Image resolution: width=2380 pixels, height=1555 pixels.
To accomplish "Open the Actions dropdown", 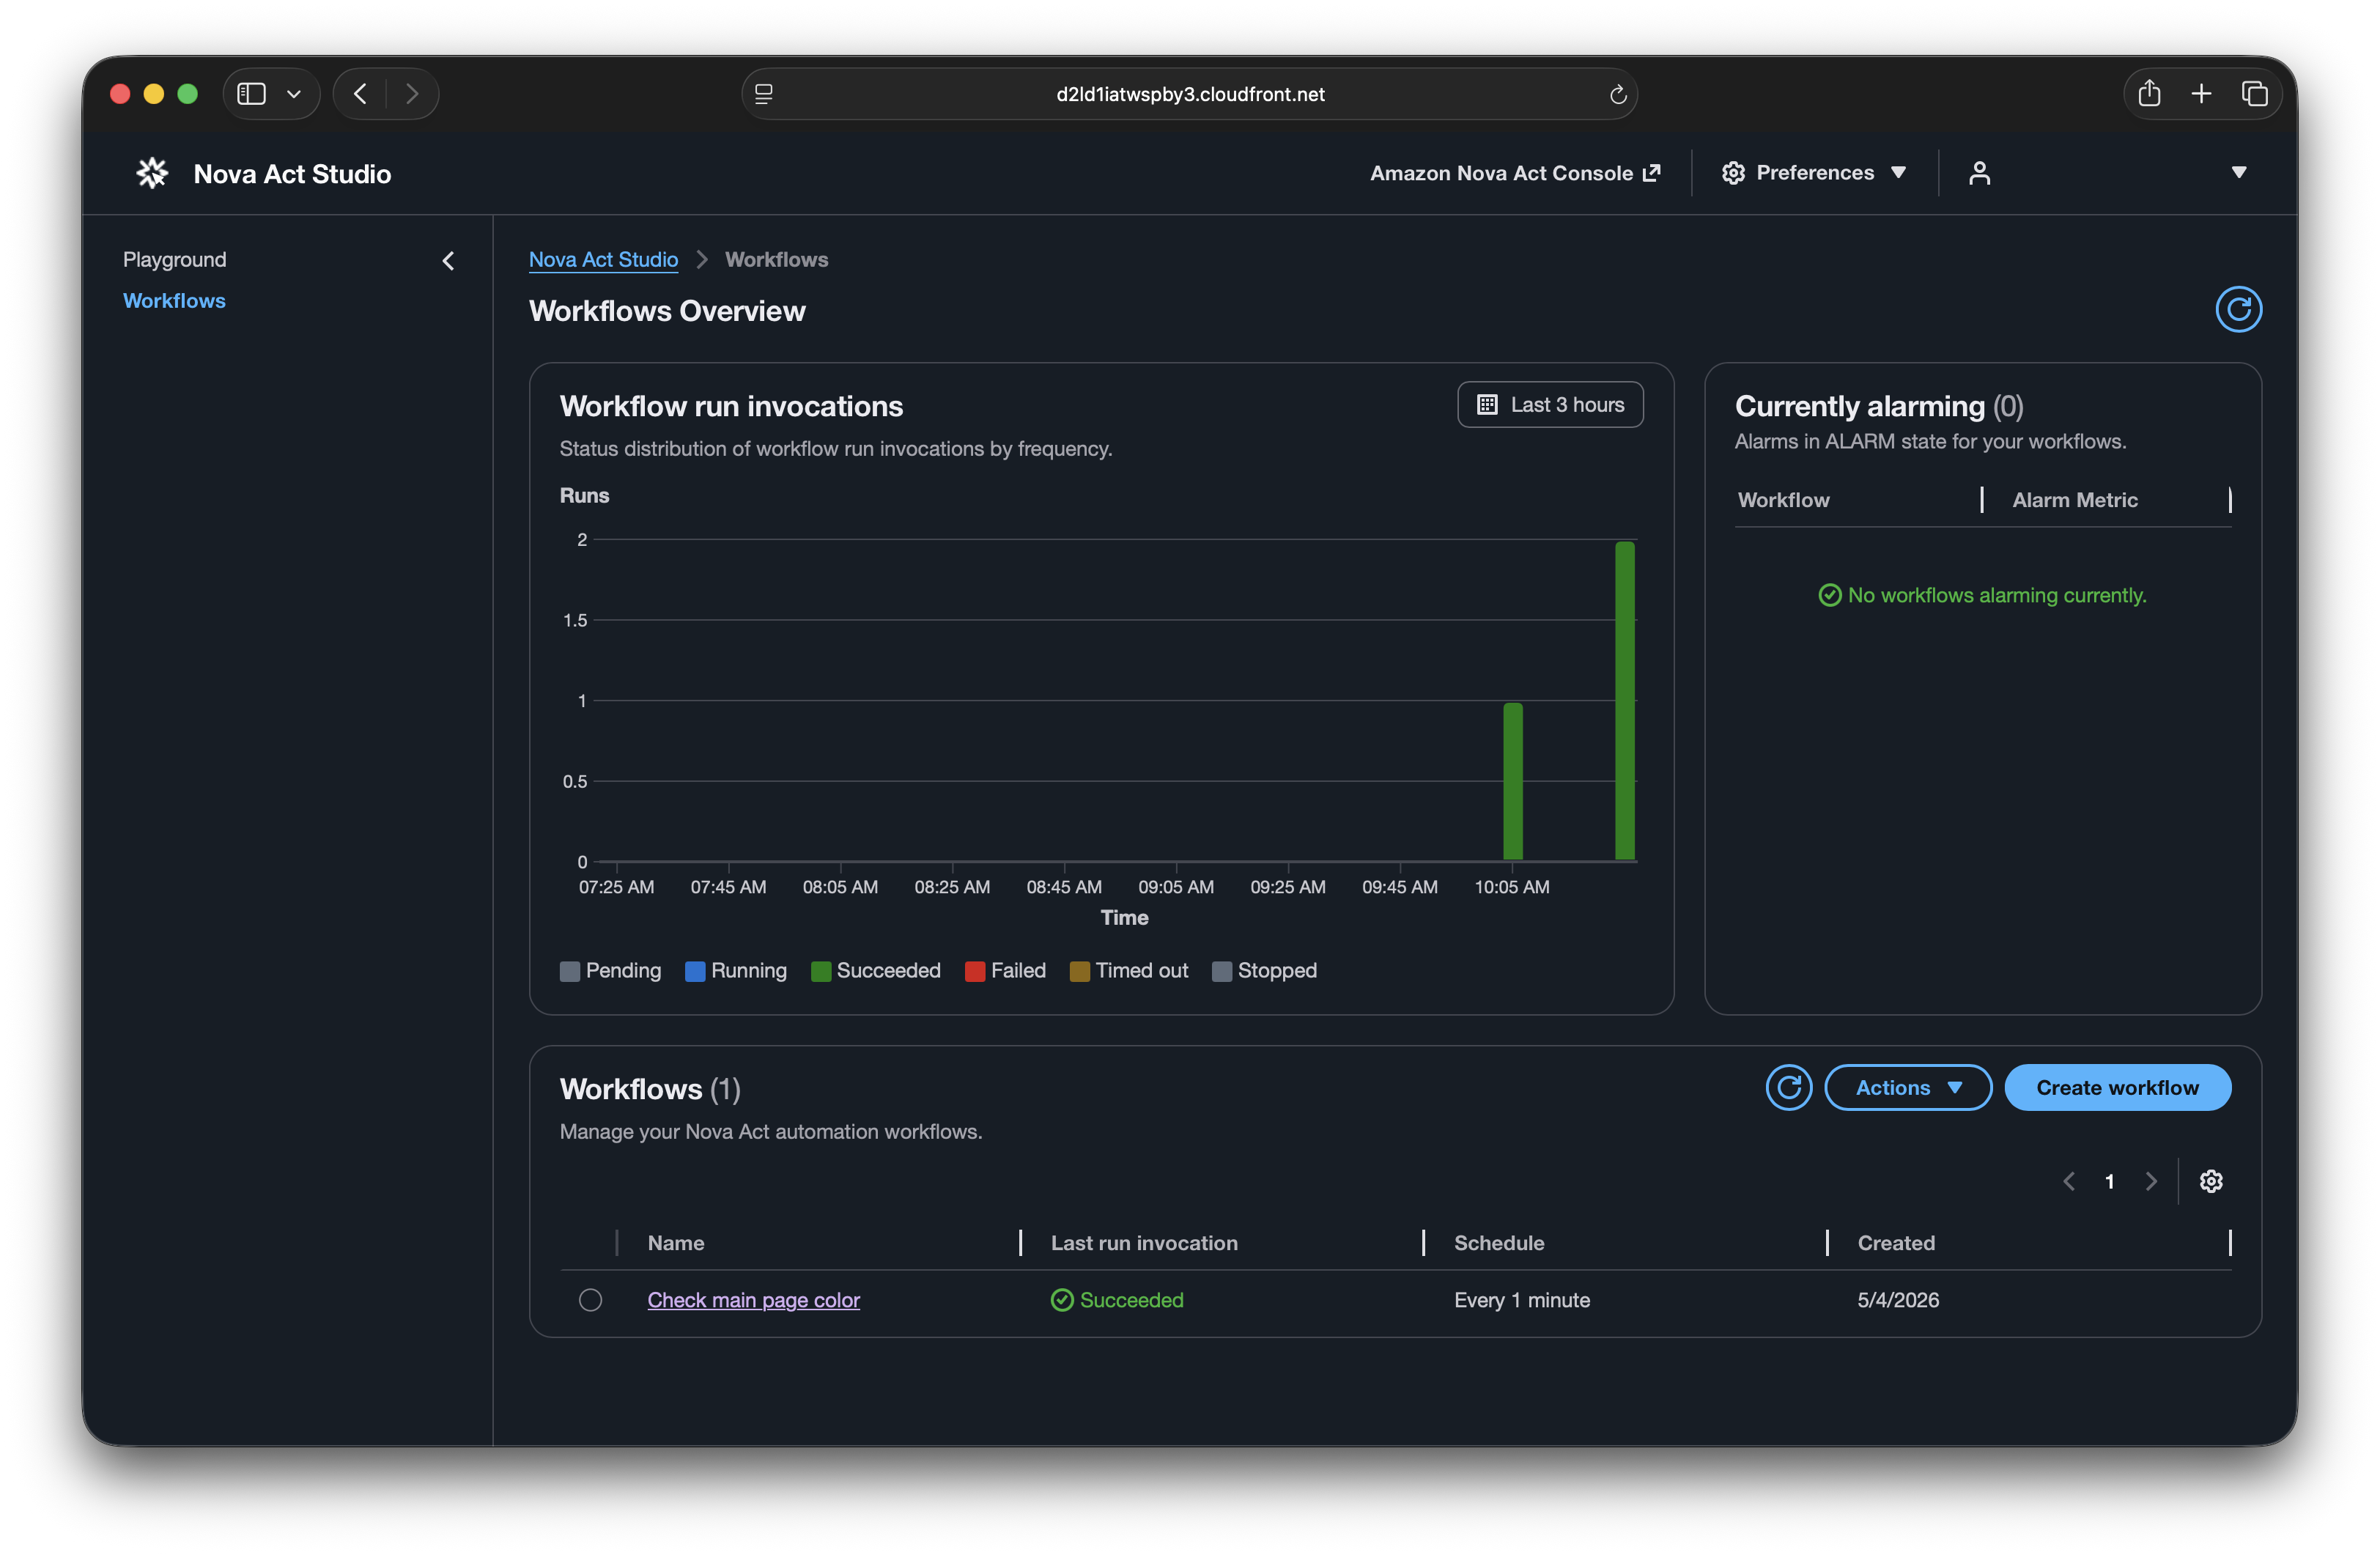I will pyautogui.click(x=1908, y=1087).
